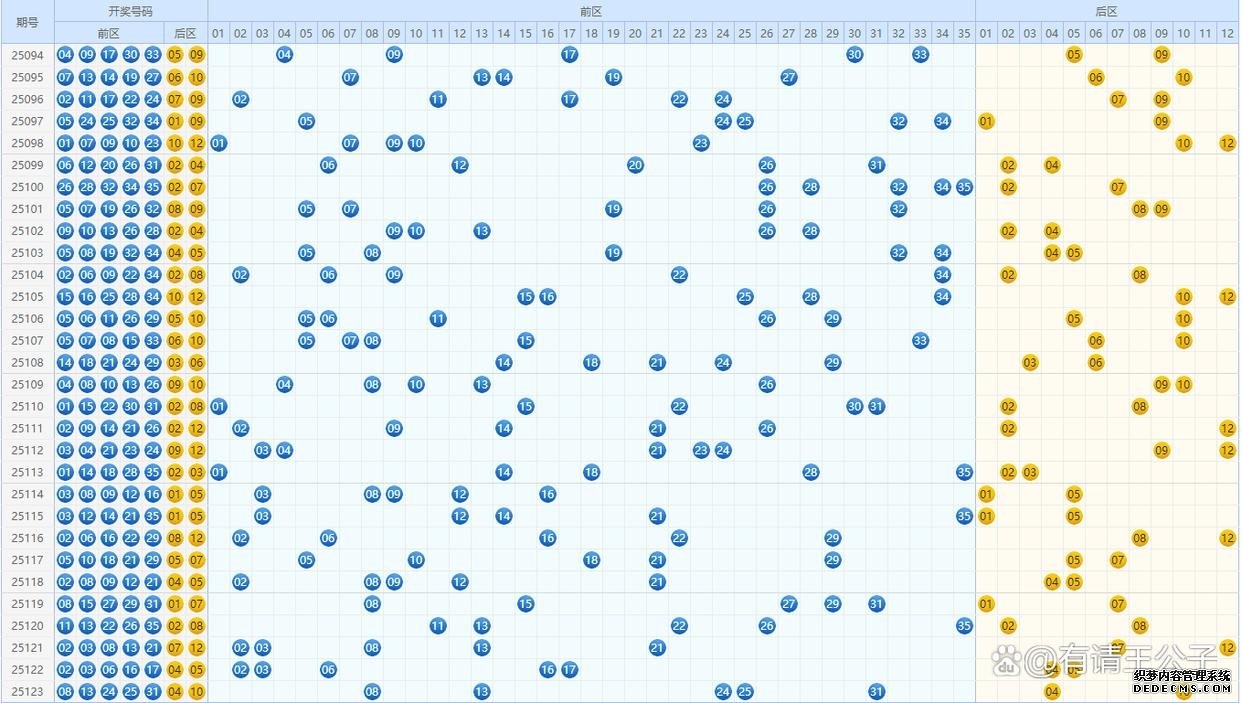Click blue ball 27 in row 25095's trend chart

coord(789,77)
